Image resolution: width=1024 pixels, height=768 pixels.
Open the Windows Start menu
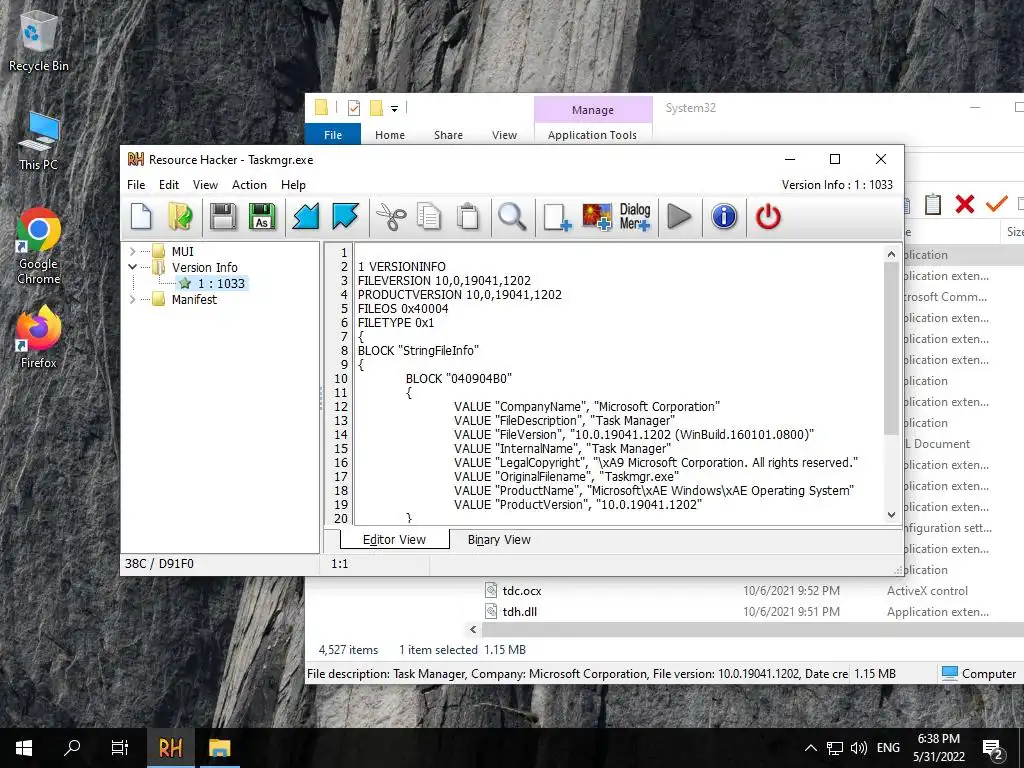(x=24, y=748)
